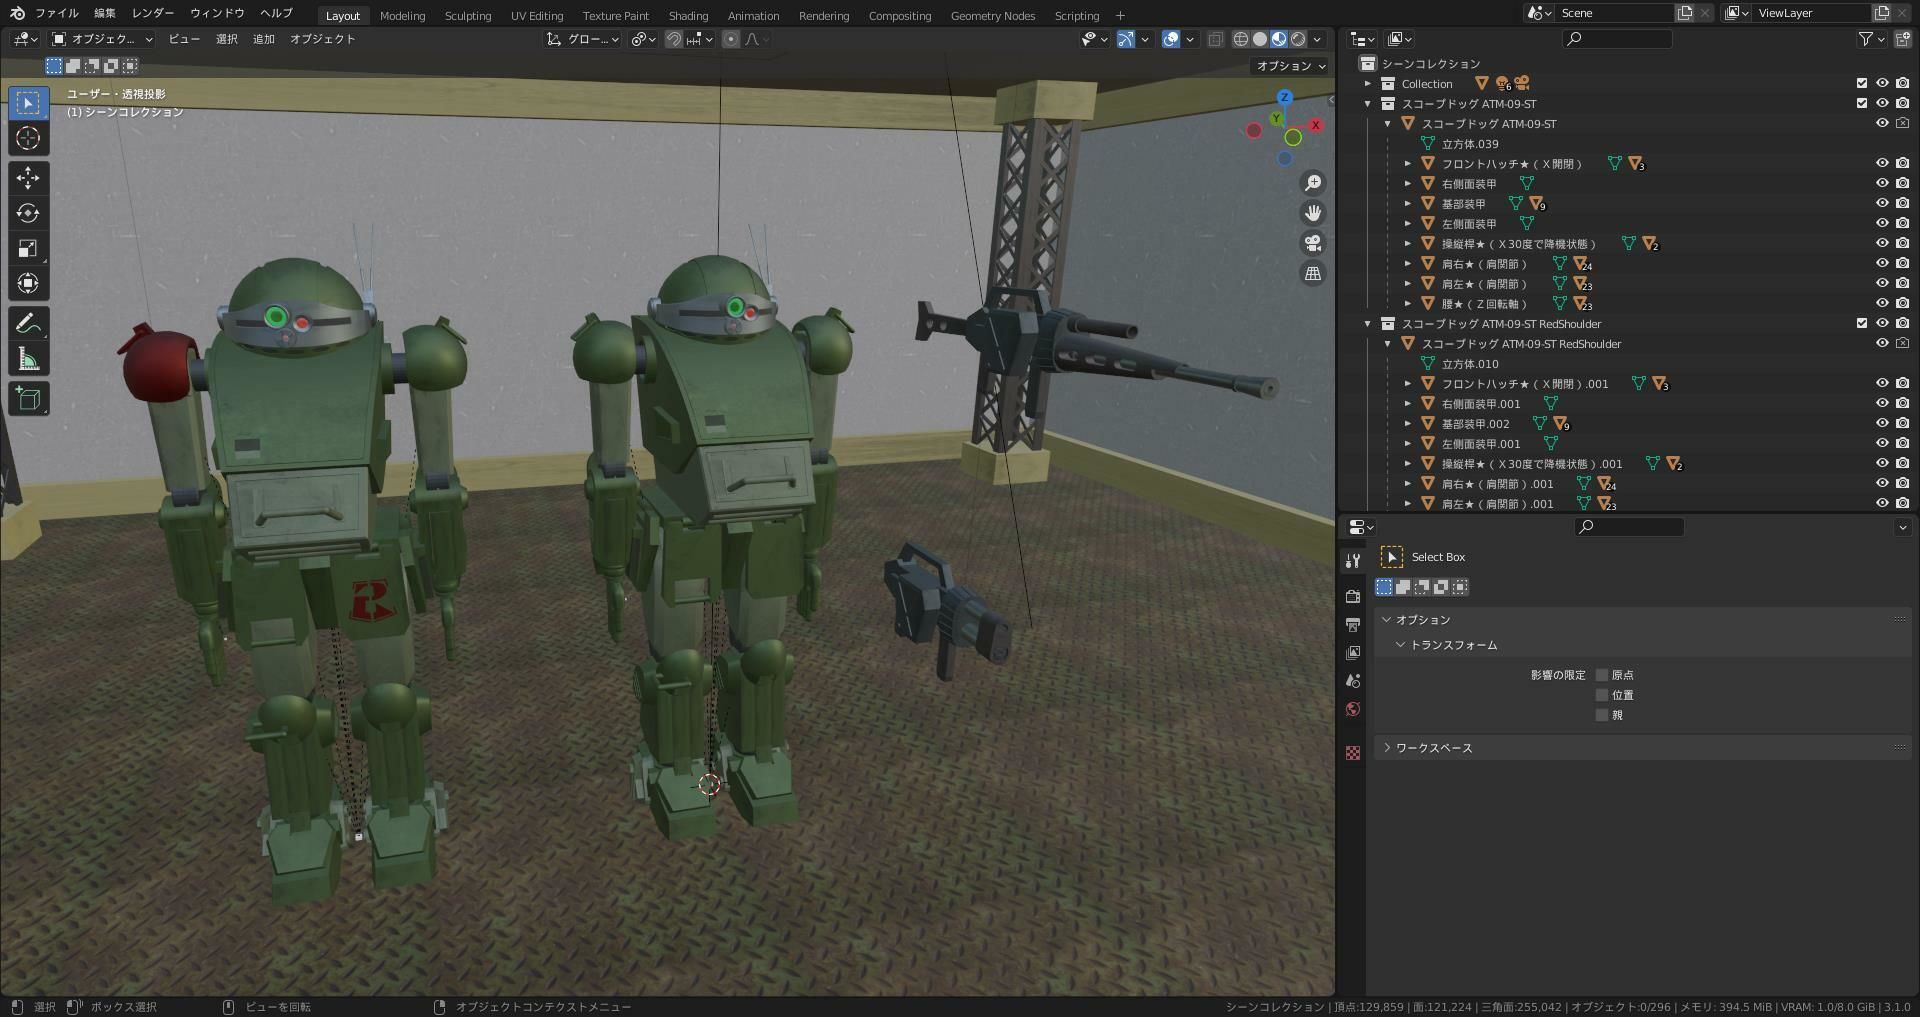Enable snapping with the magnet icon
This screenshot has width=1920, height=1017.
tap(672, 39)
